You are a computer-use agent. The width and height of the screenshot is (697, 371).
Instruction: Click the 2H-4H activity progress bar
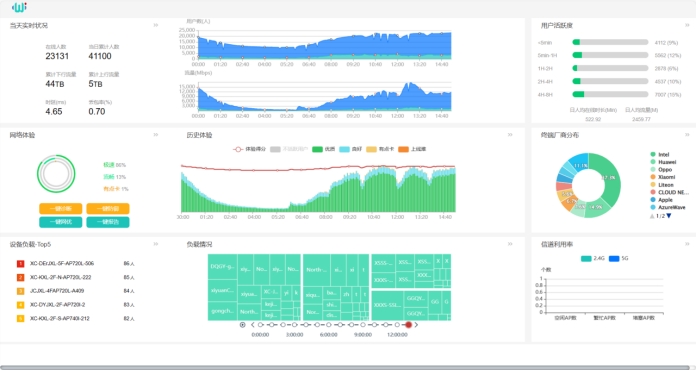pos(610,81)
